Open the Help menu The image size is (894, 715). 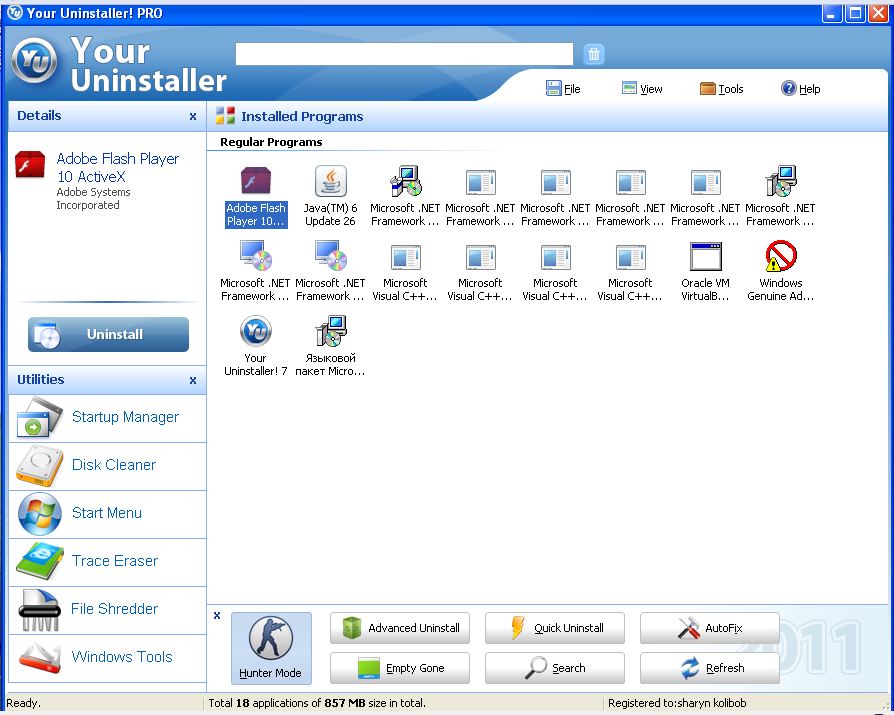point(800,88)
